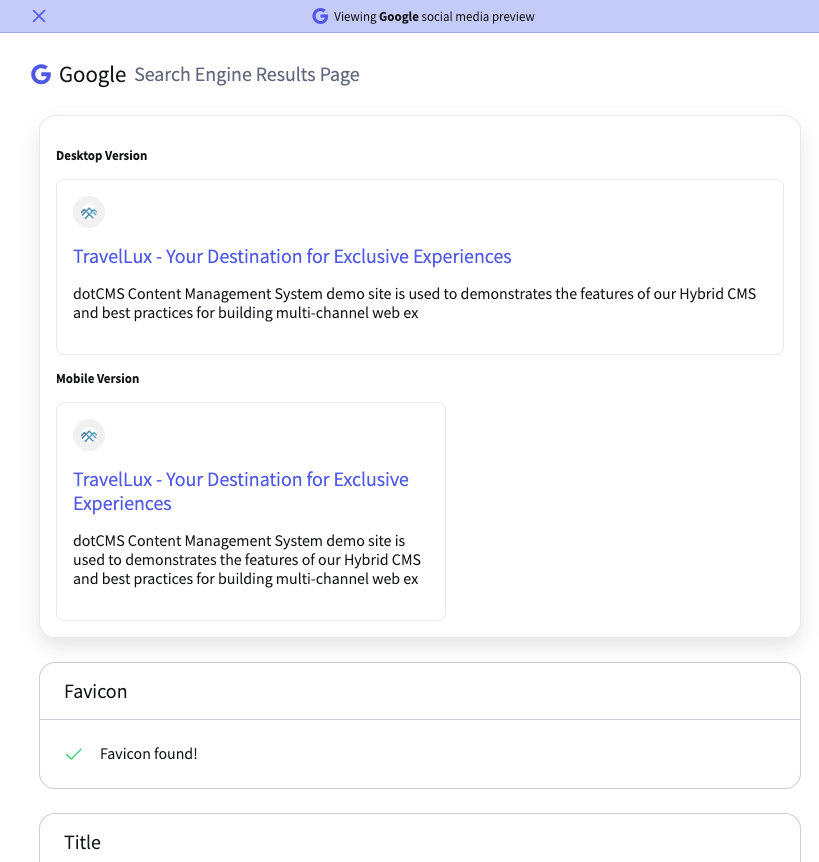
Task: Select the desktop preview description text
Action: pos(414,303)
